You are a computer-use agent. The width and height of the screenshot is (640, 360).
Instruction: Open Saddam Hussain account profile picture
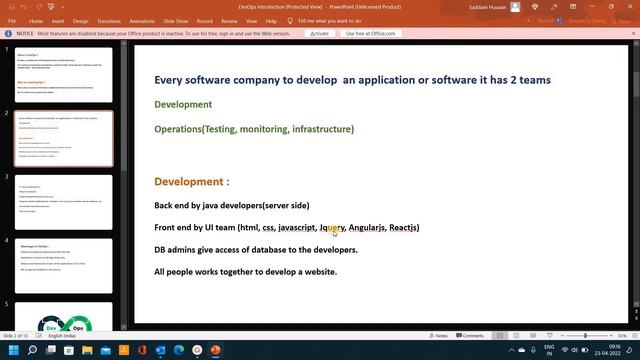point(516,7)
